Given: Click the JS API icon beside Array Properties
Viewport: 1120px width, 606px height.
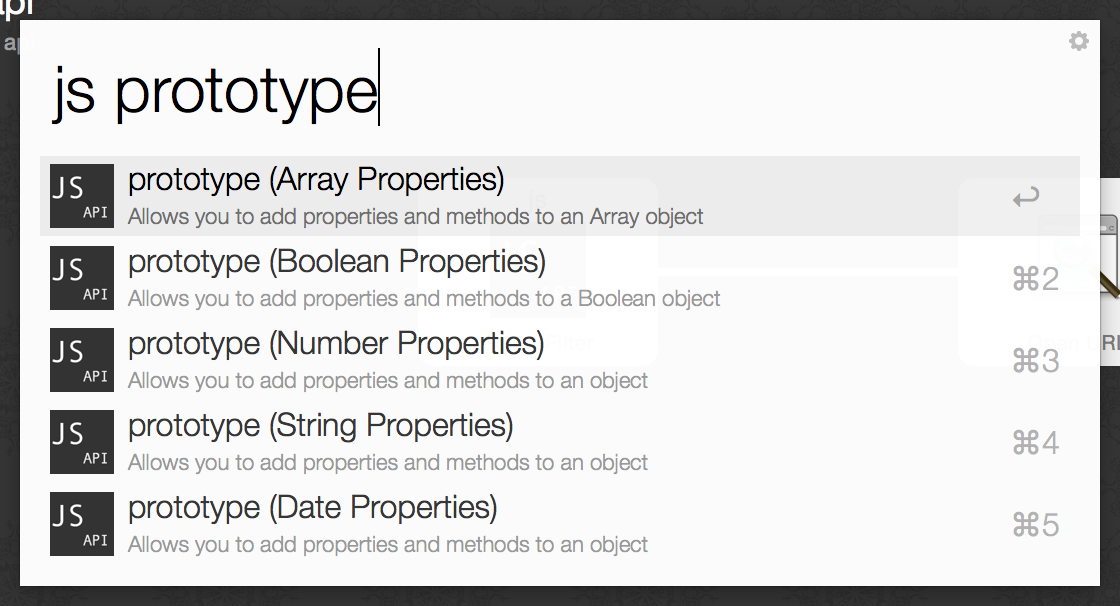Looking at the screenshot, I should [x=82, y=196].
